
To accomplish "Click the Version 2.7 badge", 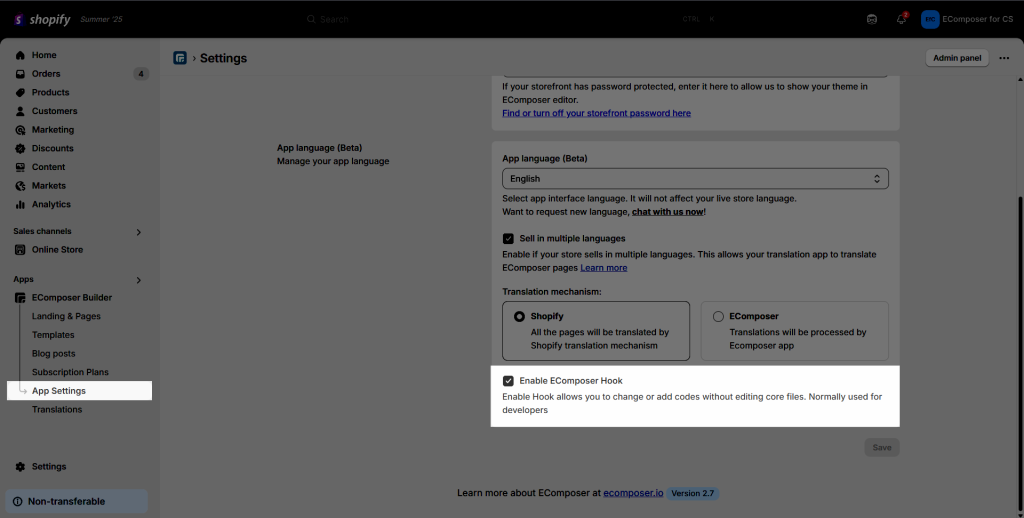I will (692, 493).
